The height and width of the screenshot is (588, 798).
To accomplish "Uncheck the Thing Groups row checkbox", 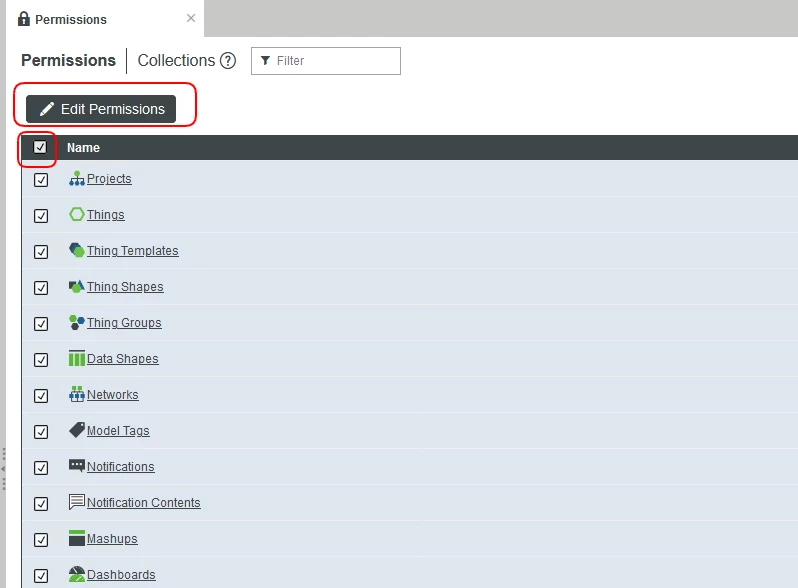I will [41, 324].
